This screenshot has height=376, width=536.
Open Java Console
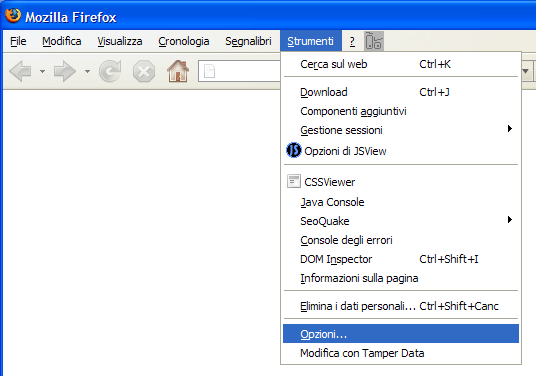point(401,202)
